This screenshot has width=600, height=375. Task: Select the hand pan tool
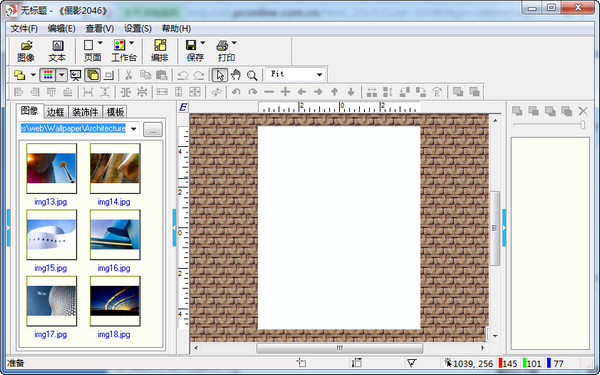[236, 75]
